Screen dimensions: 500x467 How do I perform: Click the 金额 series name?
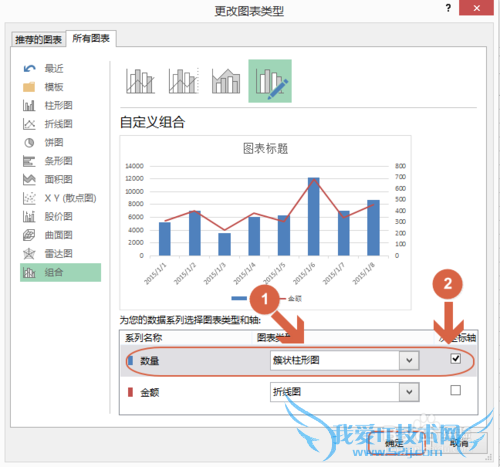pos(150,392)
